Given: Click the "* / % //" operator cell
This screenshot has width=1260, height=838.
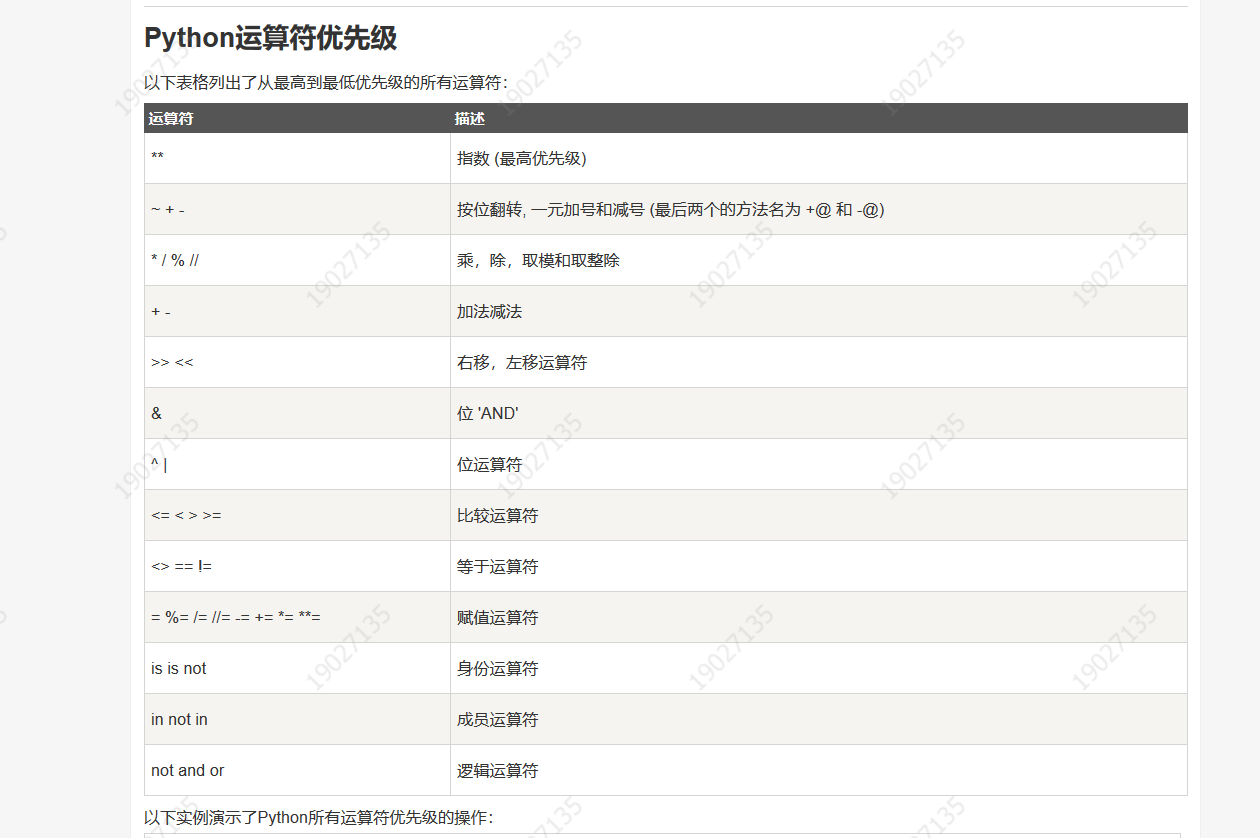Looking at the screenshot, I should tap(297, 260).
